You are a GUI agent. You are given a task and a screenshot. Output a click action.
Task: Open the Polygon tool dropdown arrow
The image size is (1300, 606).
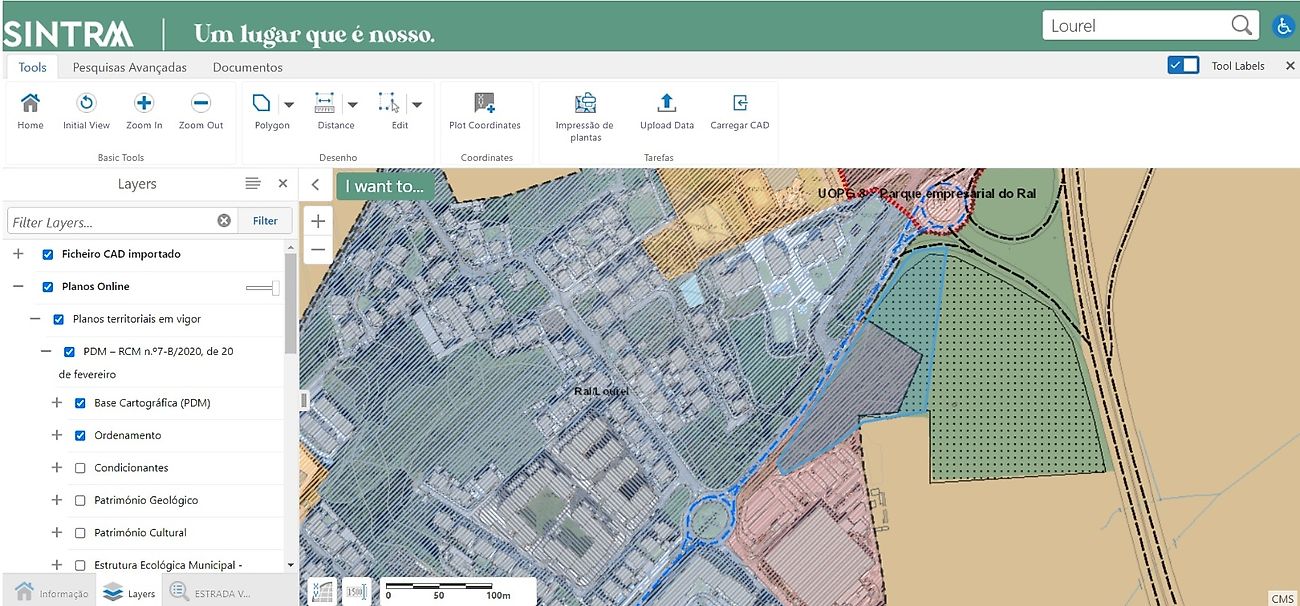click(289, 104)
